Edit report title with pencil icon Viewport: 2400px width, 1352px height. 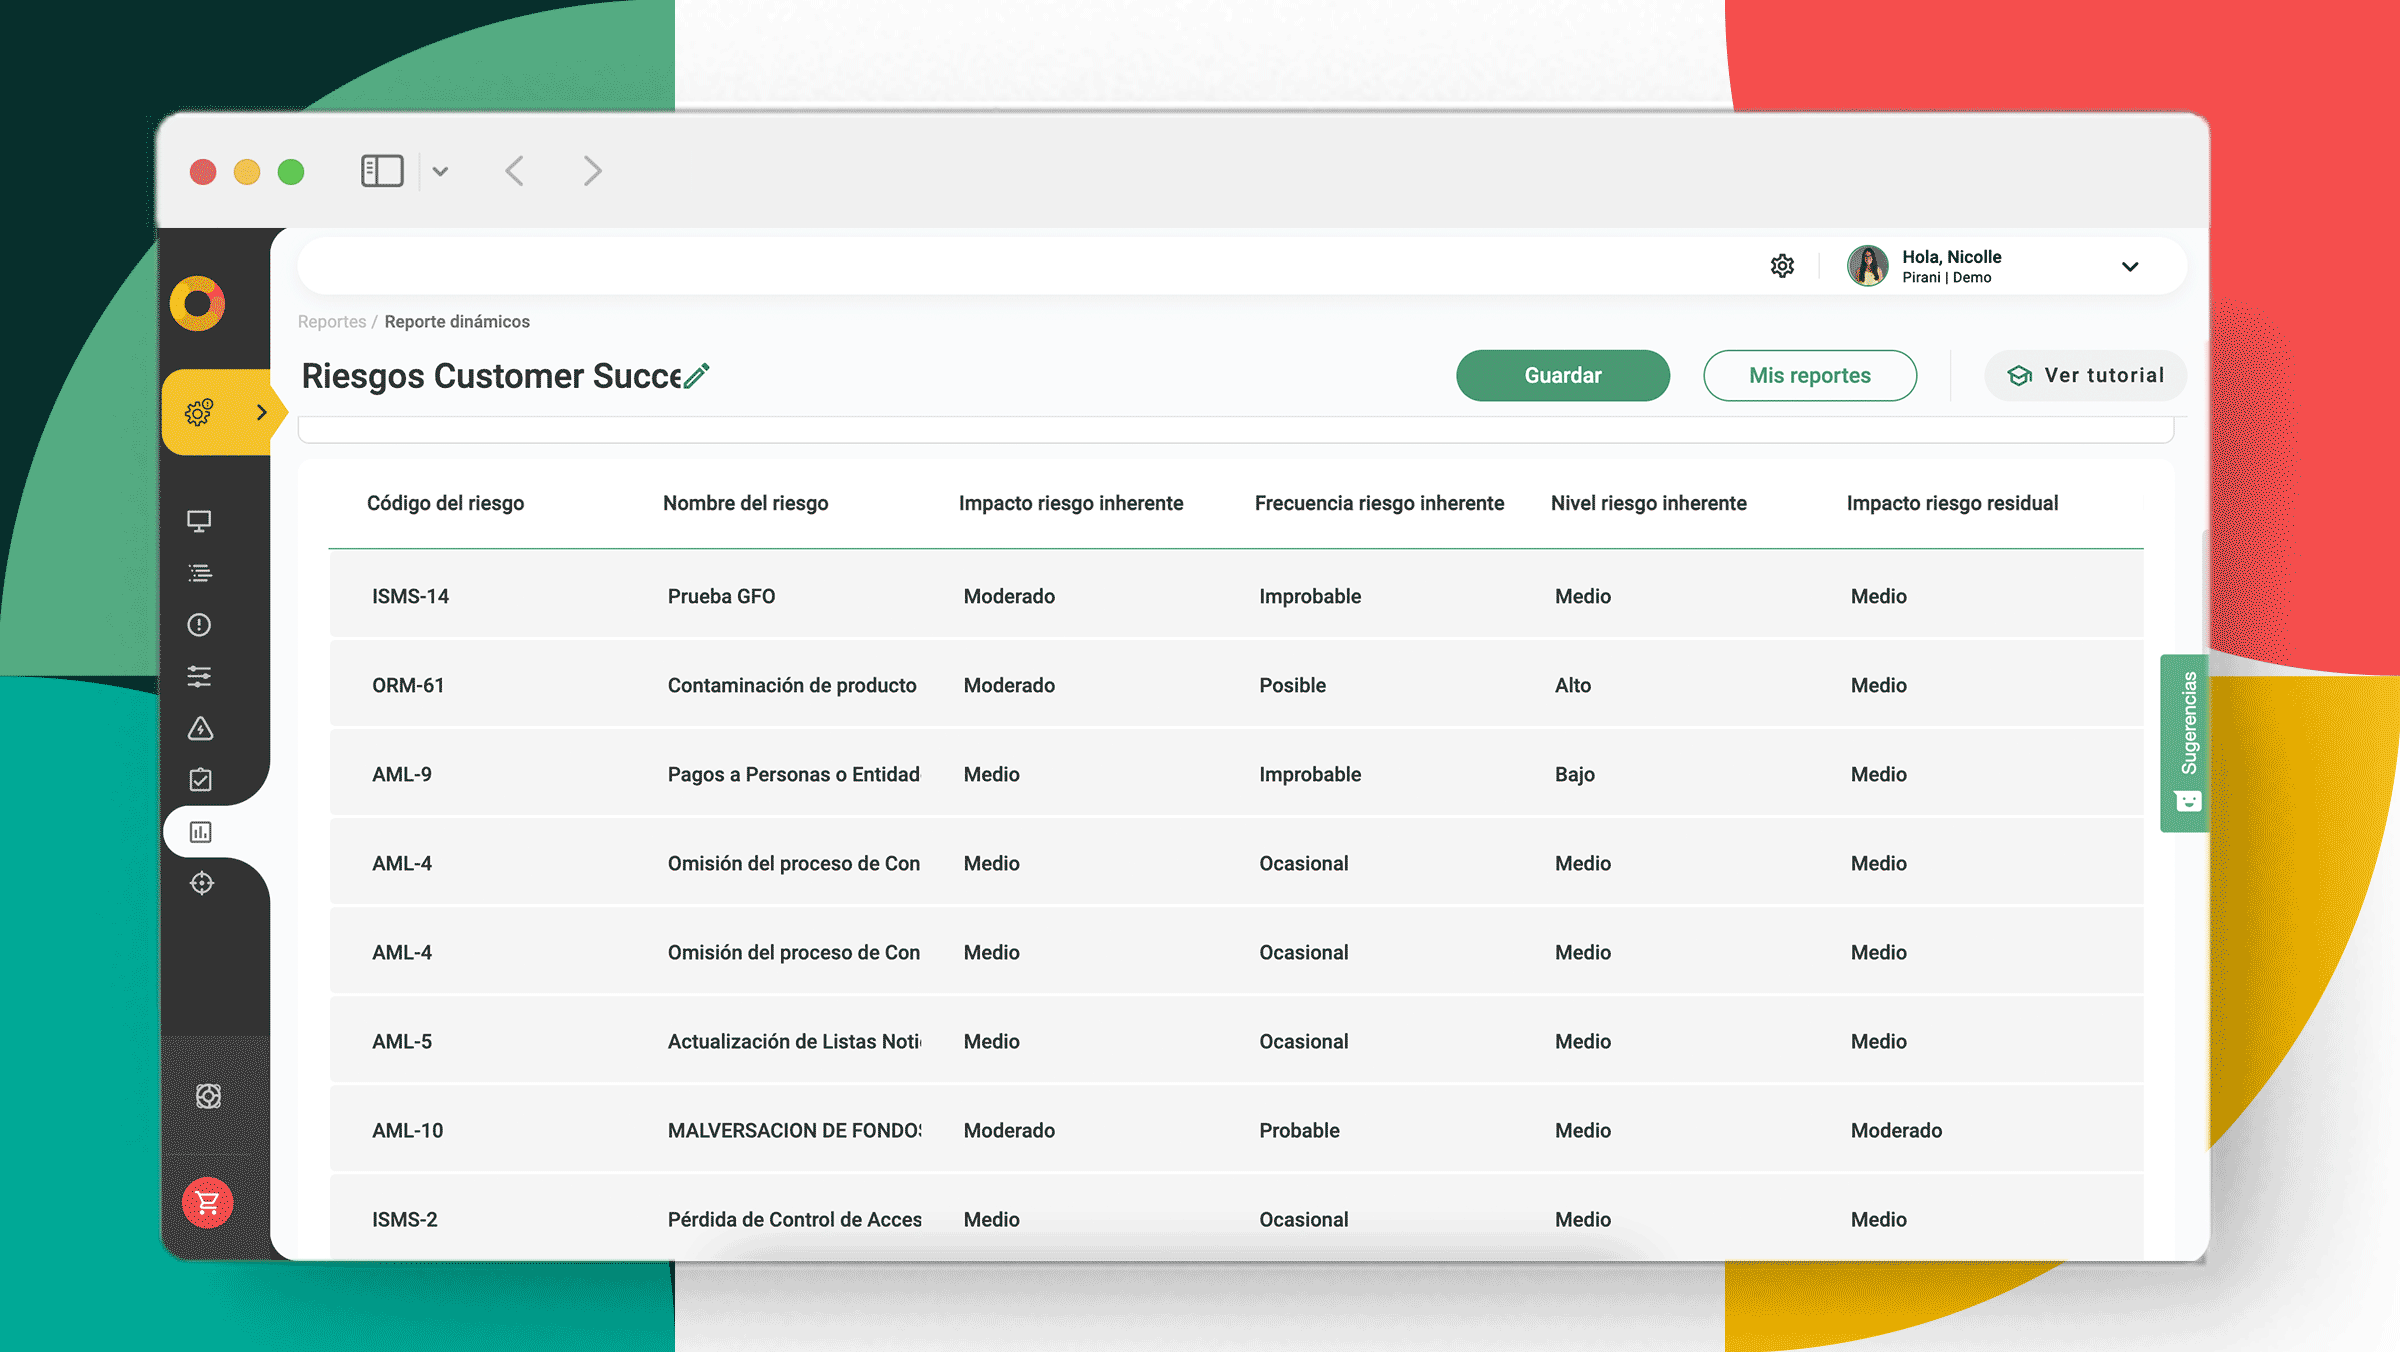click(696, 376)
